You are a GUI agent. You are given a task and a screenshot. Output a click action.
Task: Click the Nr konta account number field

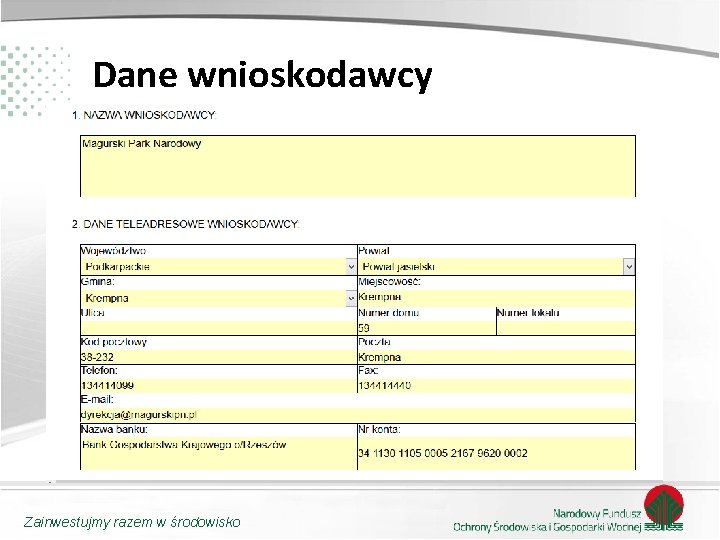pyautogui.click(x=496, y=453)
